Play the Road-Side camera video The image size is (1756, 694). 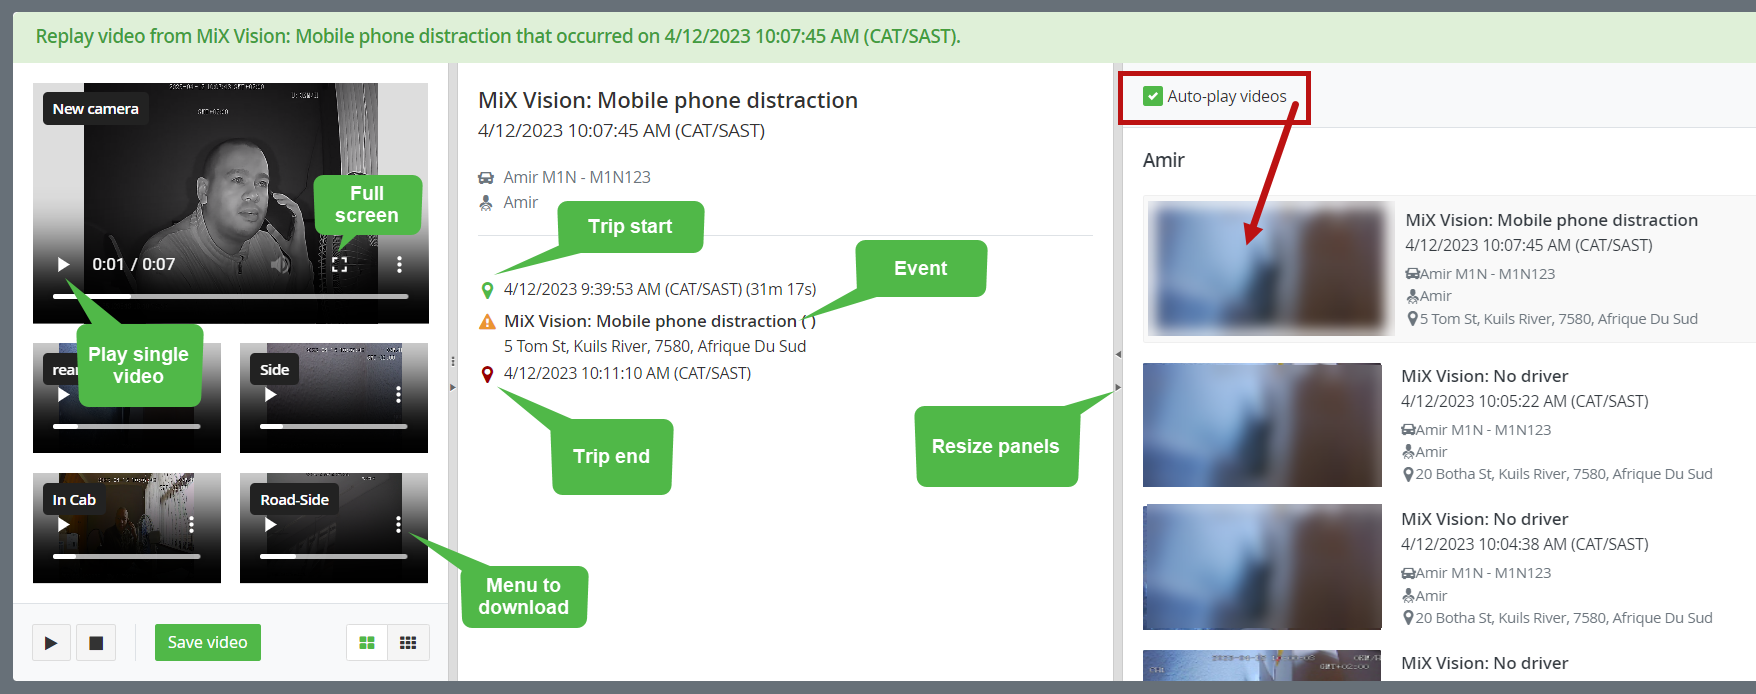point(270,524)
